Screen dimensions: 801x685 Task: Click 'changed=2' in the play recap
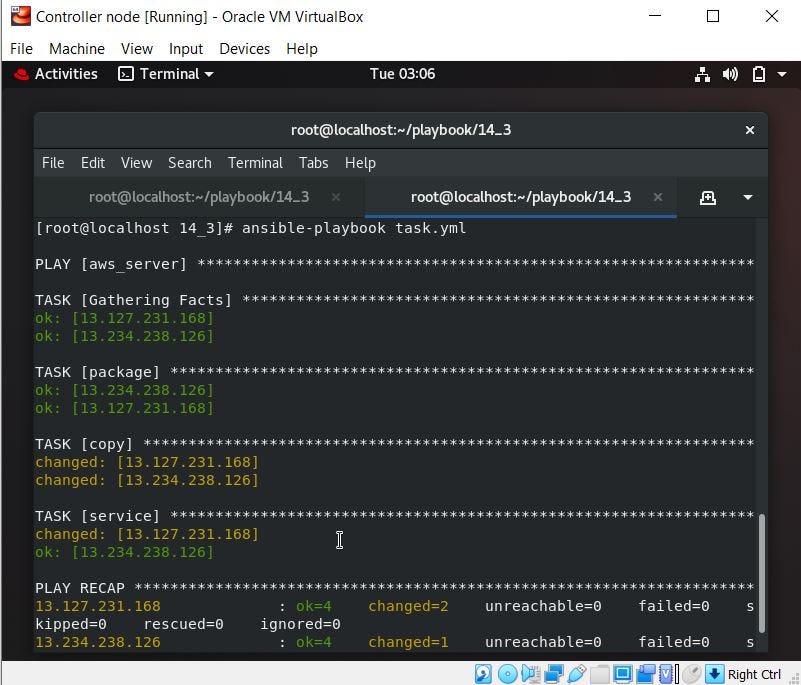(x=408, y=606)
